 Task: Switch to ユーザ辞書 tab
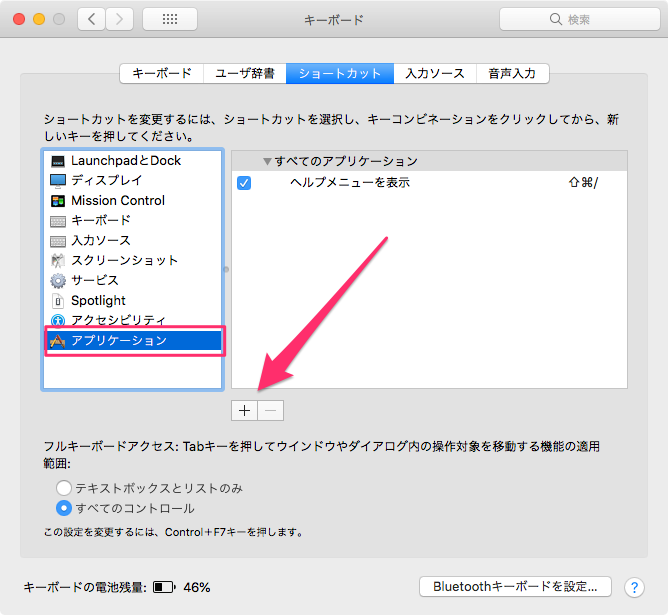[x=245, y=74]
